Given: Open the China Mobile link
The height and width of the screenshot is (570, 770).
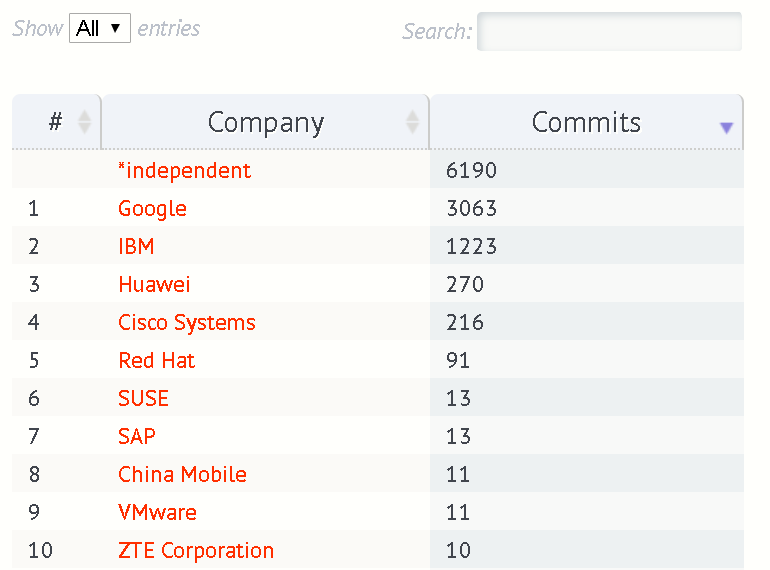Looking at the screenshot, I should tap(182, 474).
